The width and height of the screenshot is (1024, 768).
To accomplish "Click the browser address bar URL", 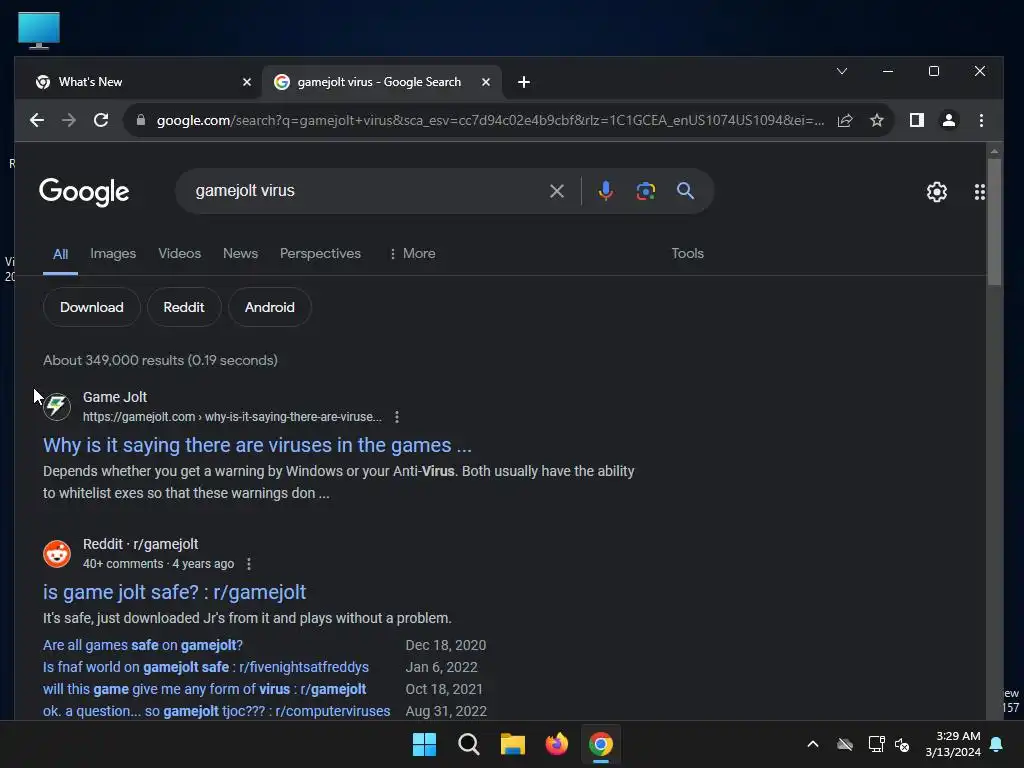I will click(x=490, y=120).
